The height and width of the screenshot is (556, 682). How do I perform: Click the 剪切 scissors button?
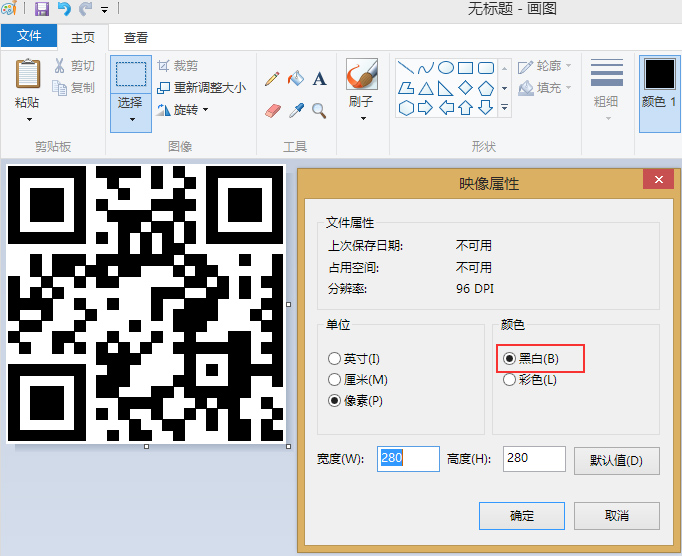tap(74, 66)
